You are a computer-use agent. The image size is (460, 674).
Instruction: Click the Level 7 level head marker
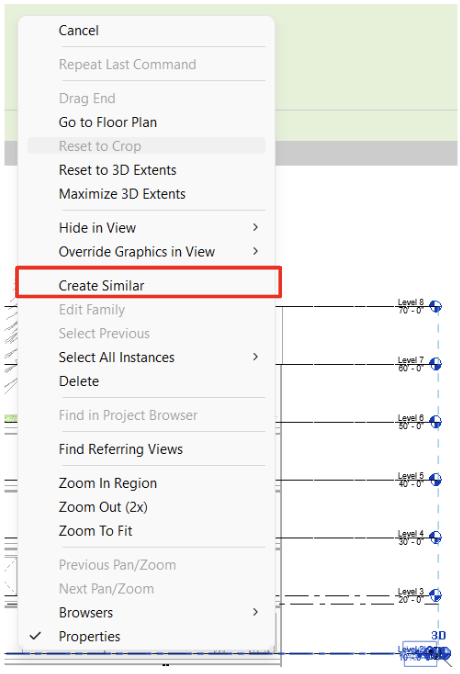tap(435, 364)
